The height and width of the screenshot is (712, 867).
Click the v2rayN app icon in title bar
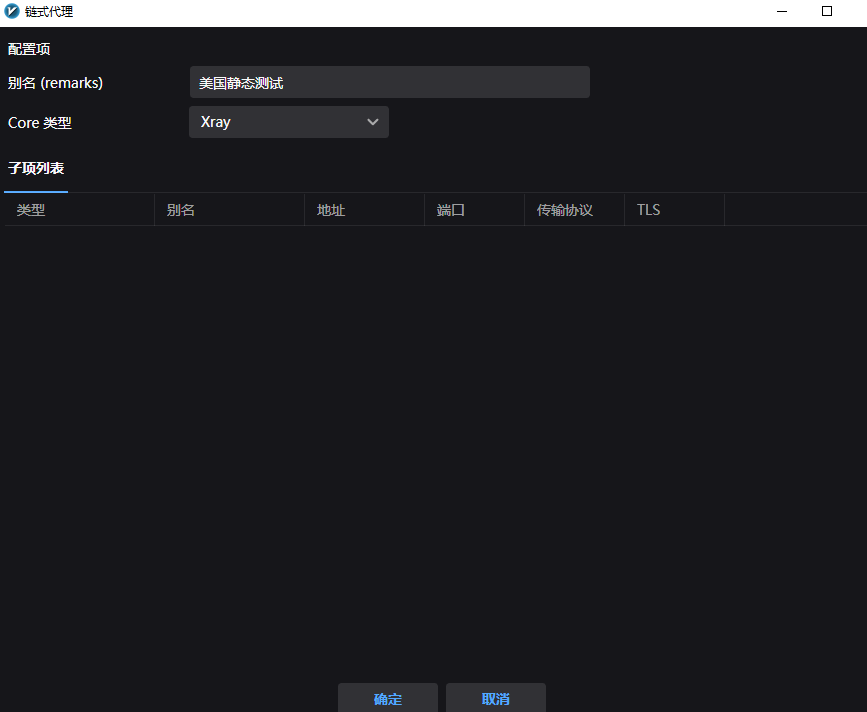click(x=12, y=11)
